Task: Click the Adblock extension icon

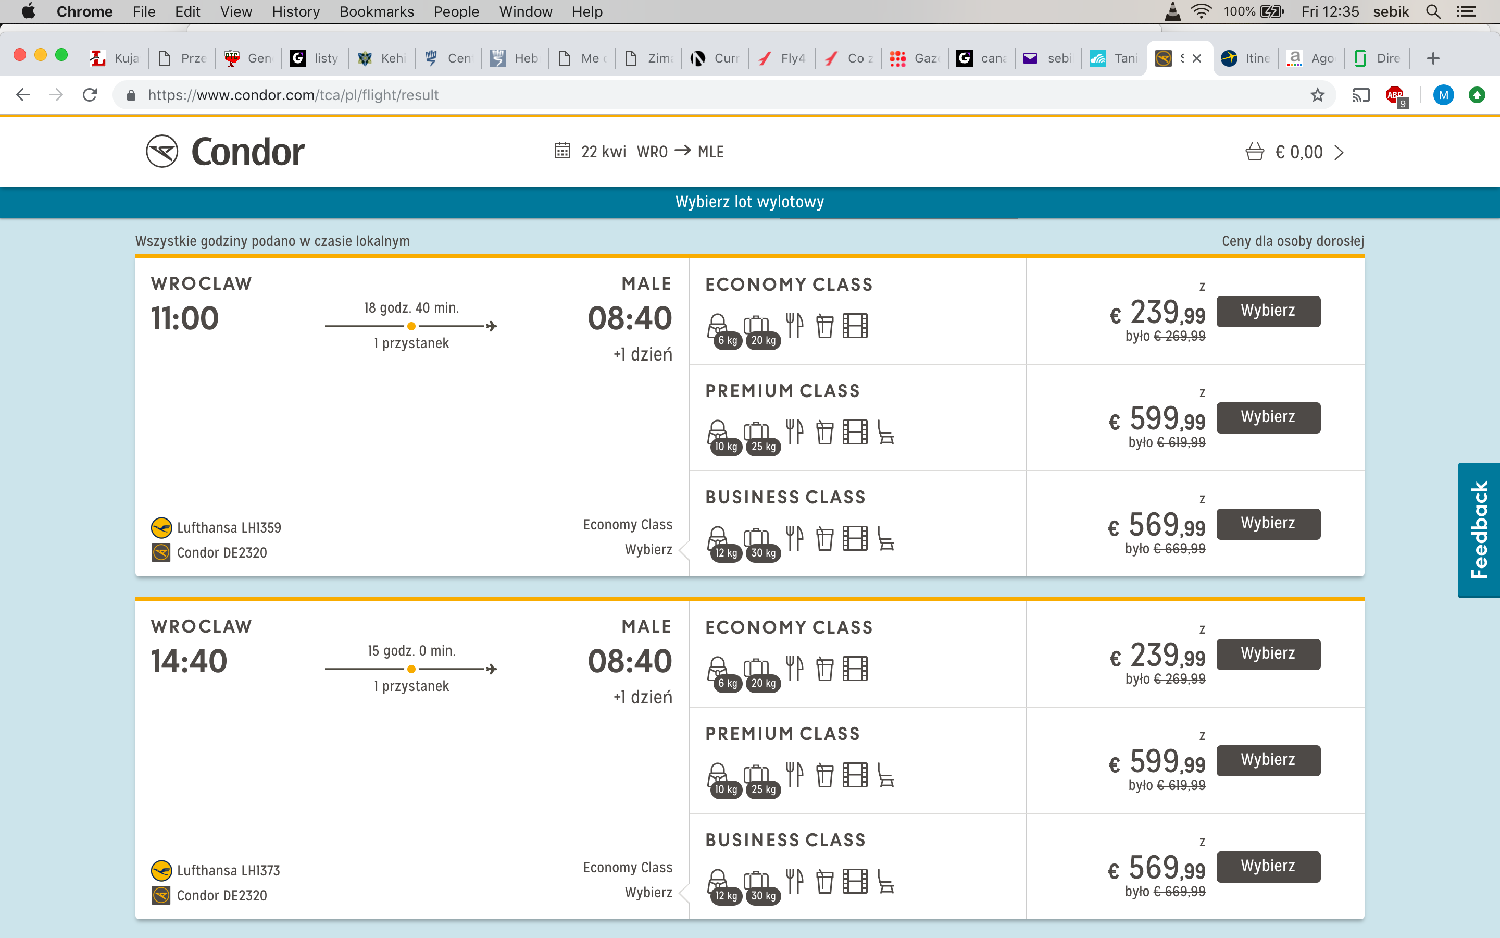Action: (x=1396, y=95)
